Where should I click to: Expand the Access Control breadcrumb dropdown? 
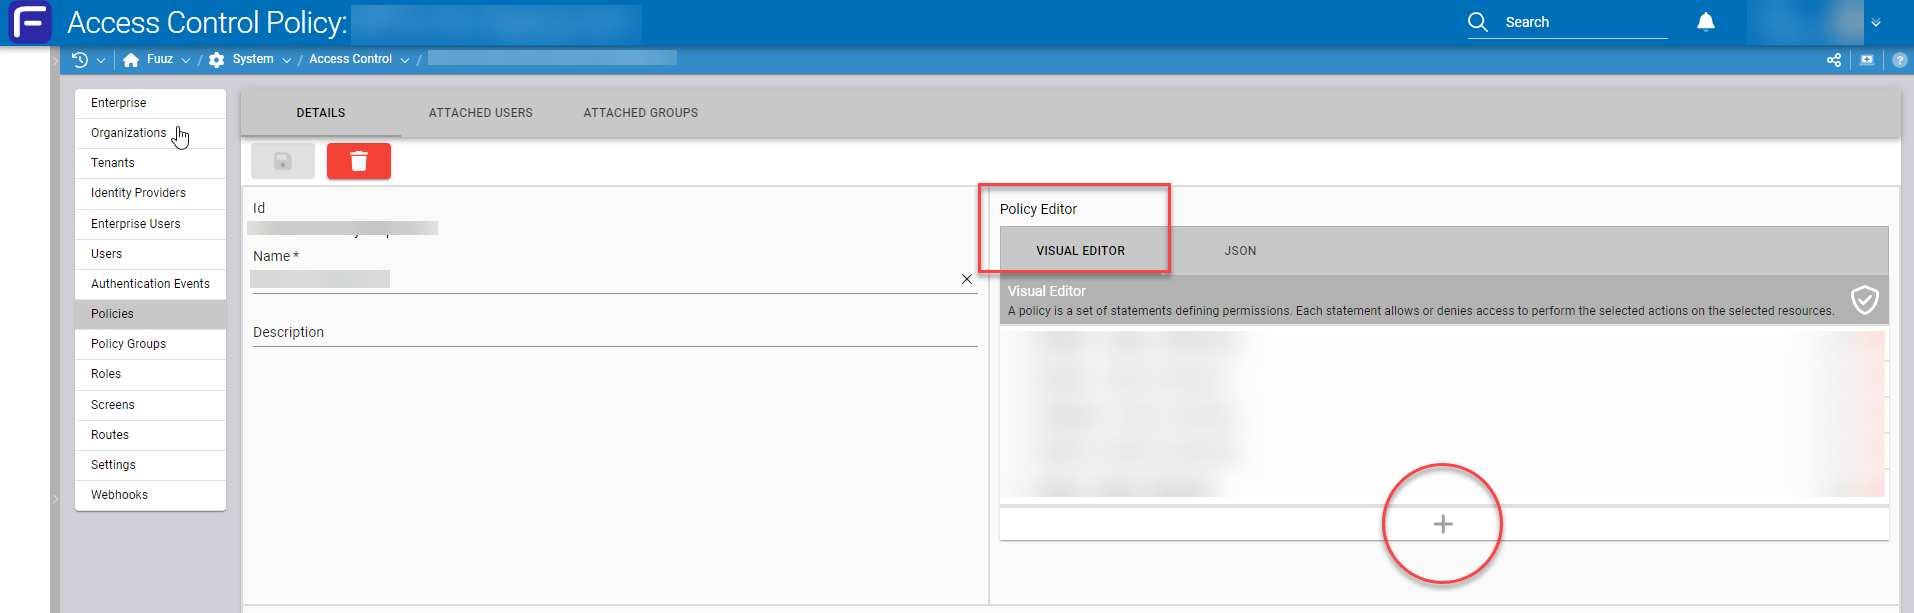[x=405, y=60]
